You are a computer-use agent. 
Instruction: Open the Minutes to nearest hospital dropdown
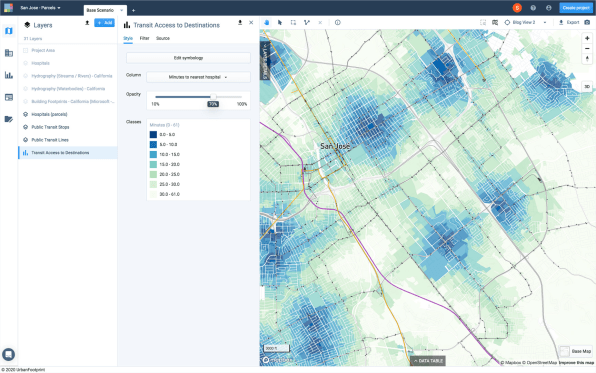(x=198, y=77)
